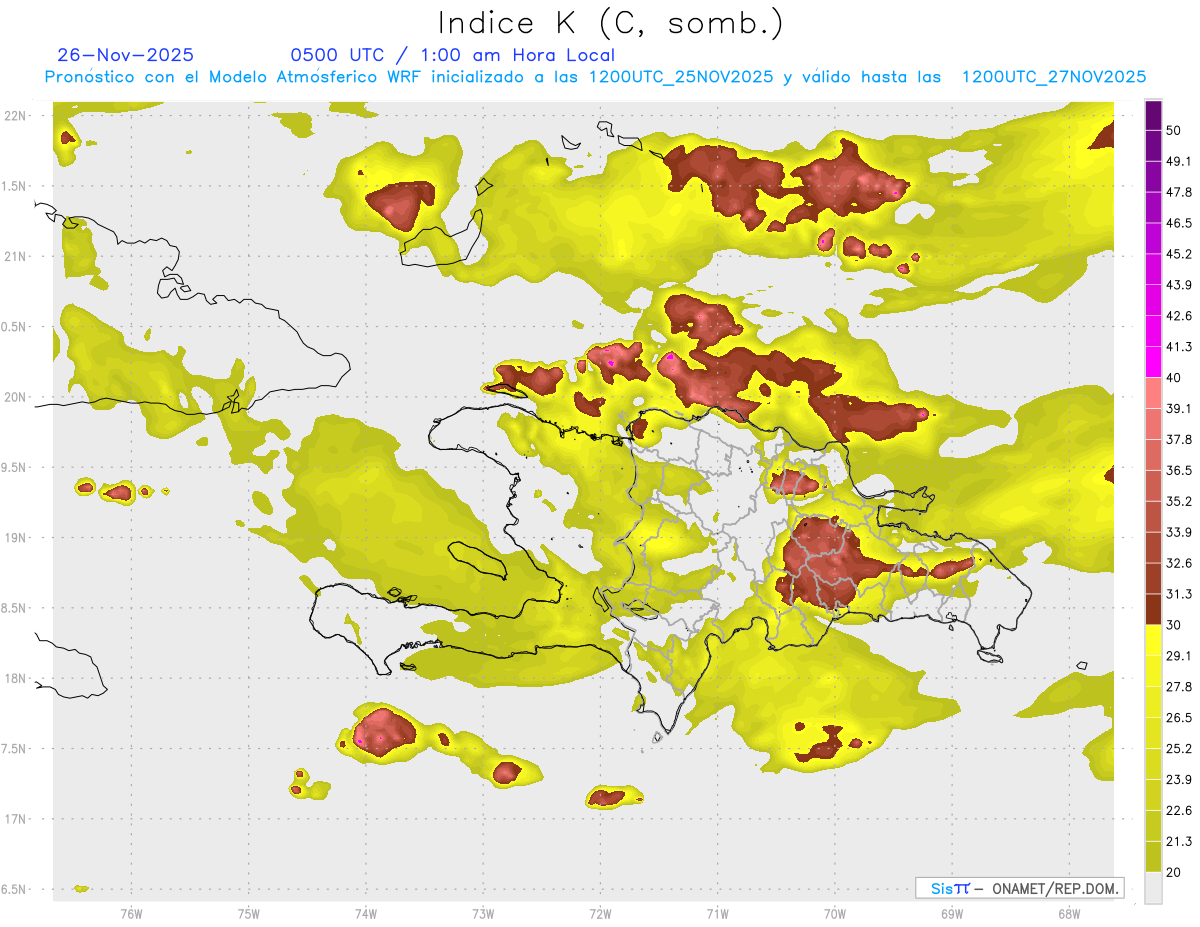Pick the dark purple colorbar segment above 50
This screenshot has width=1200, height=927.
click(1153, 115)
